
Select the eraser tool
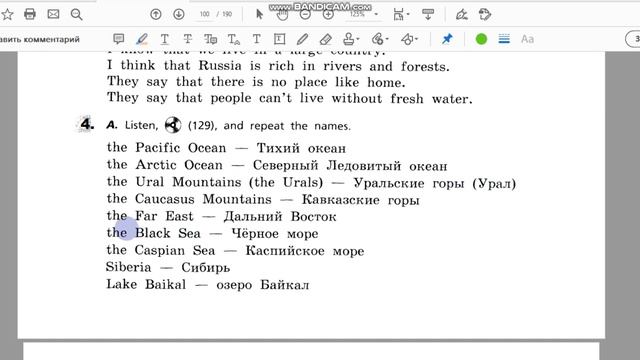pos(326,39)
